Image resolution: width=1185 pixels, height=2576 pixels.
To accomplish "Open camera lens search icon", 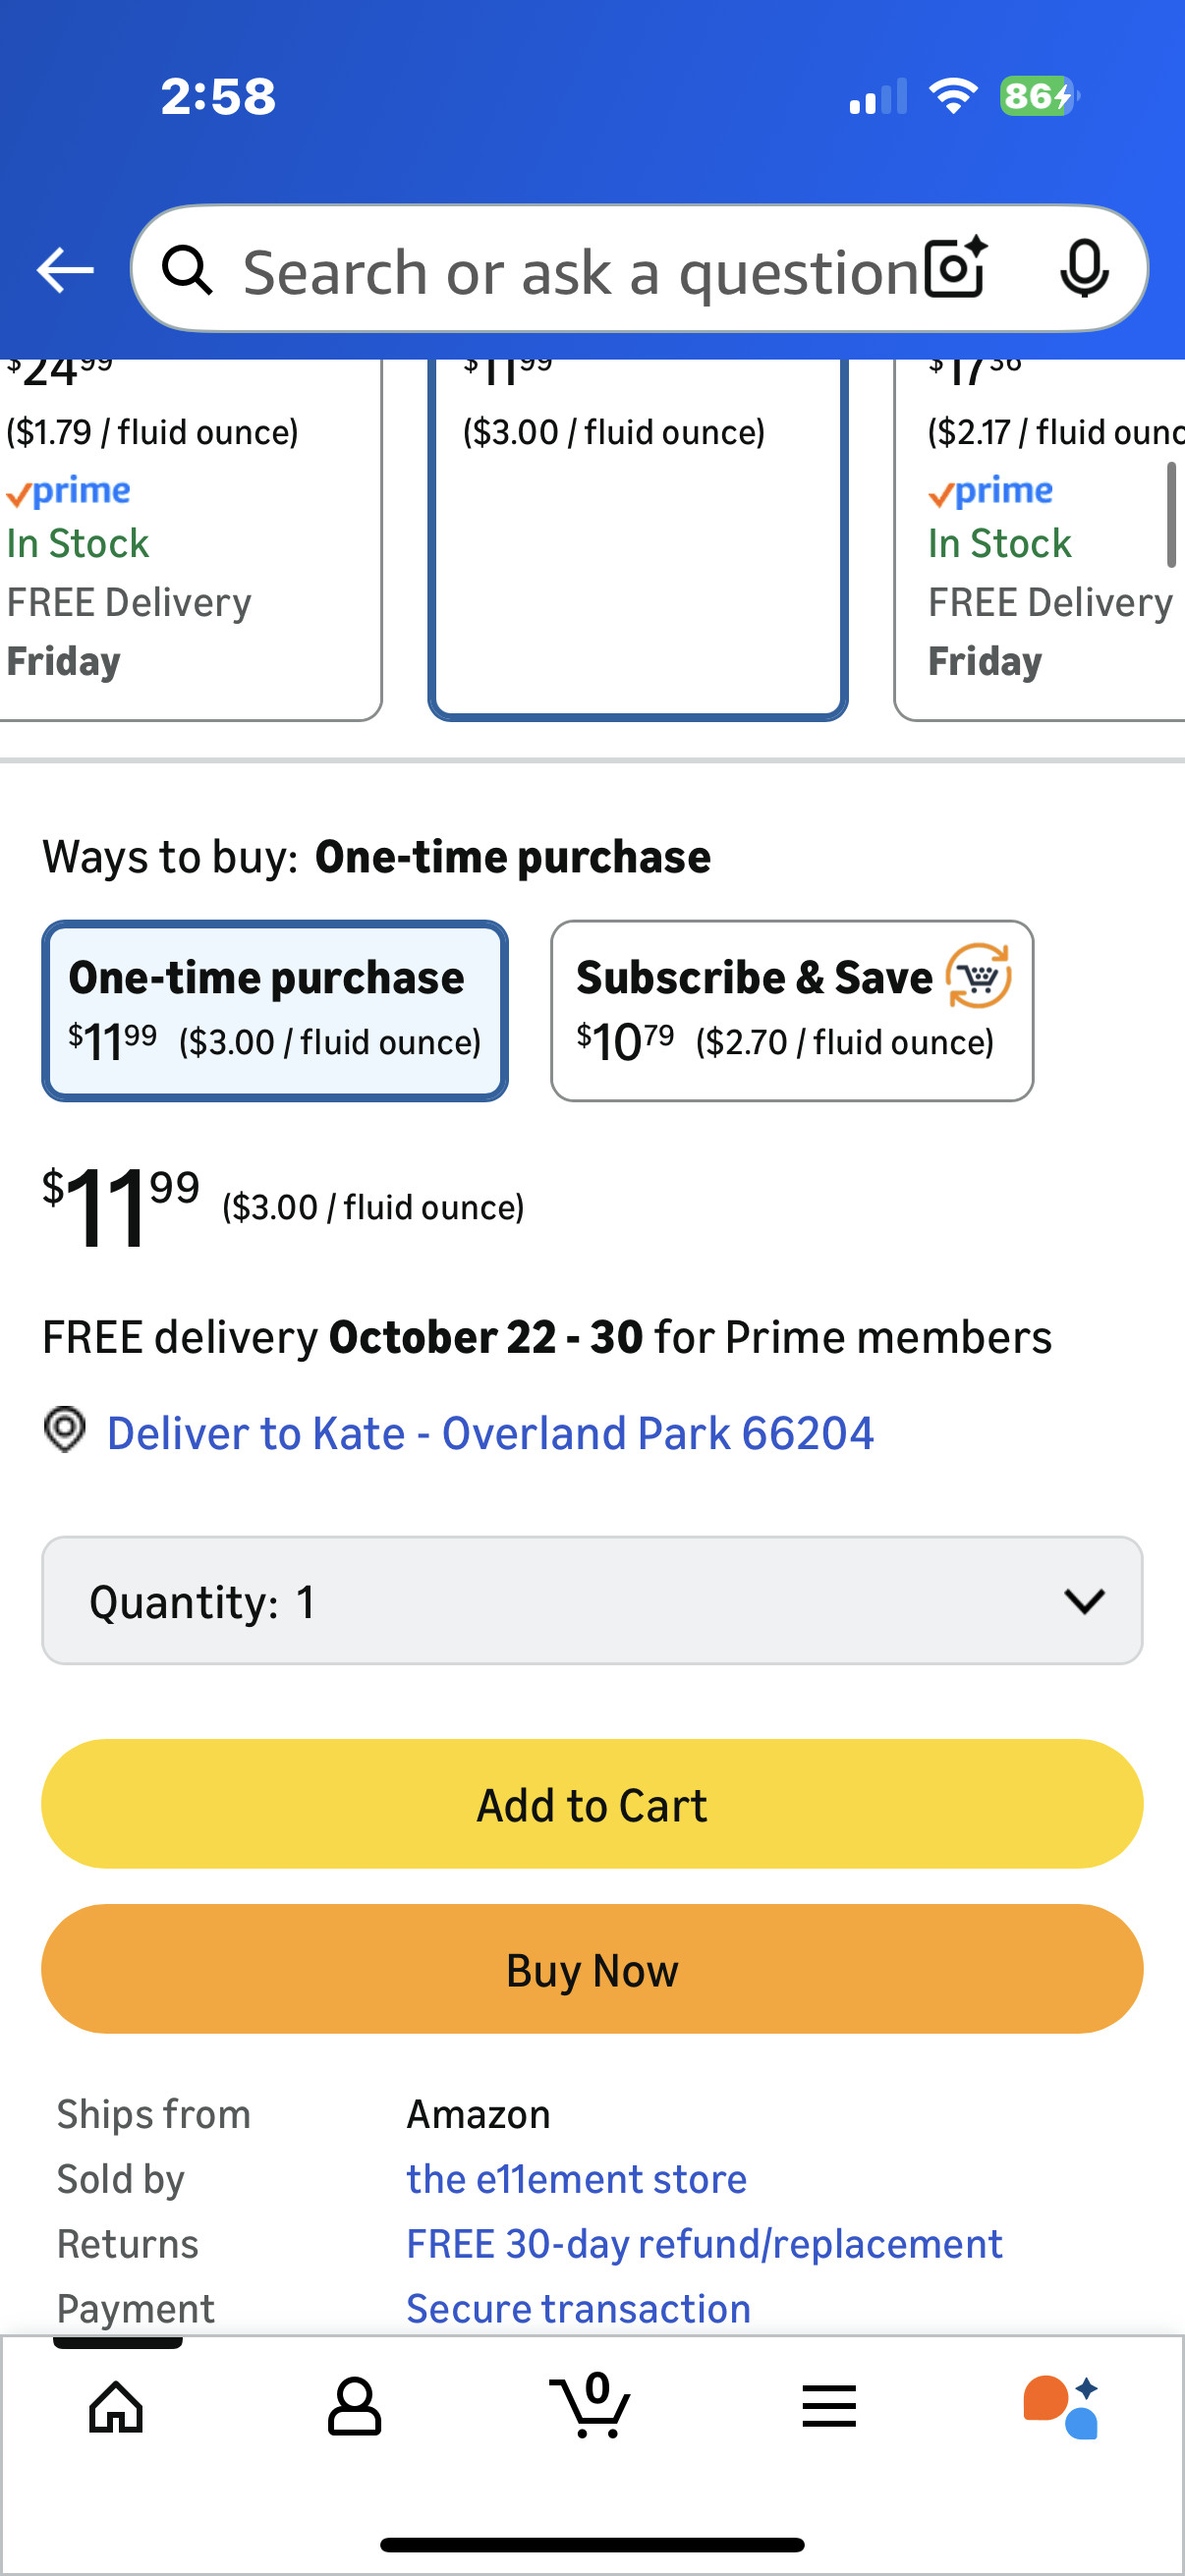I will click(x=955, y=268).
